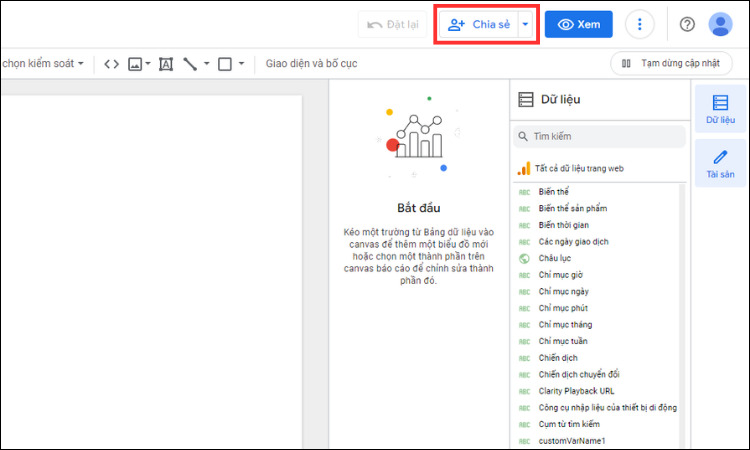Screen dimensions: 750x450
Task: Open the Chia sẻ dropdown arrow
Action: (x=525, y=24)
